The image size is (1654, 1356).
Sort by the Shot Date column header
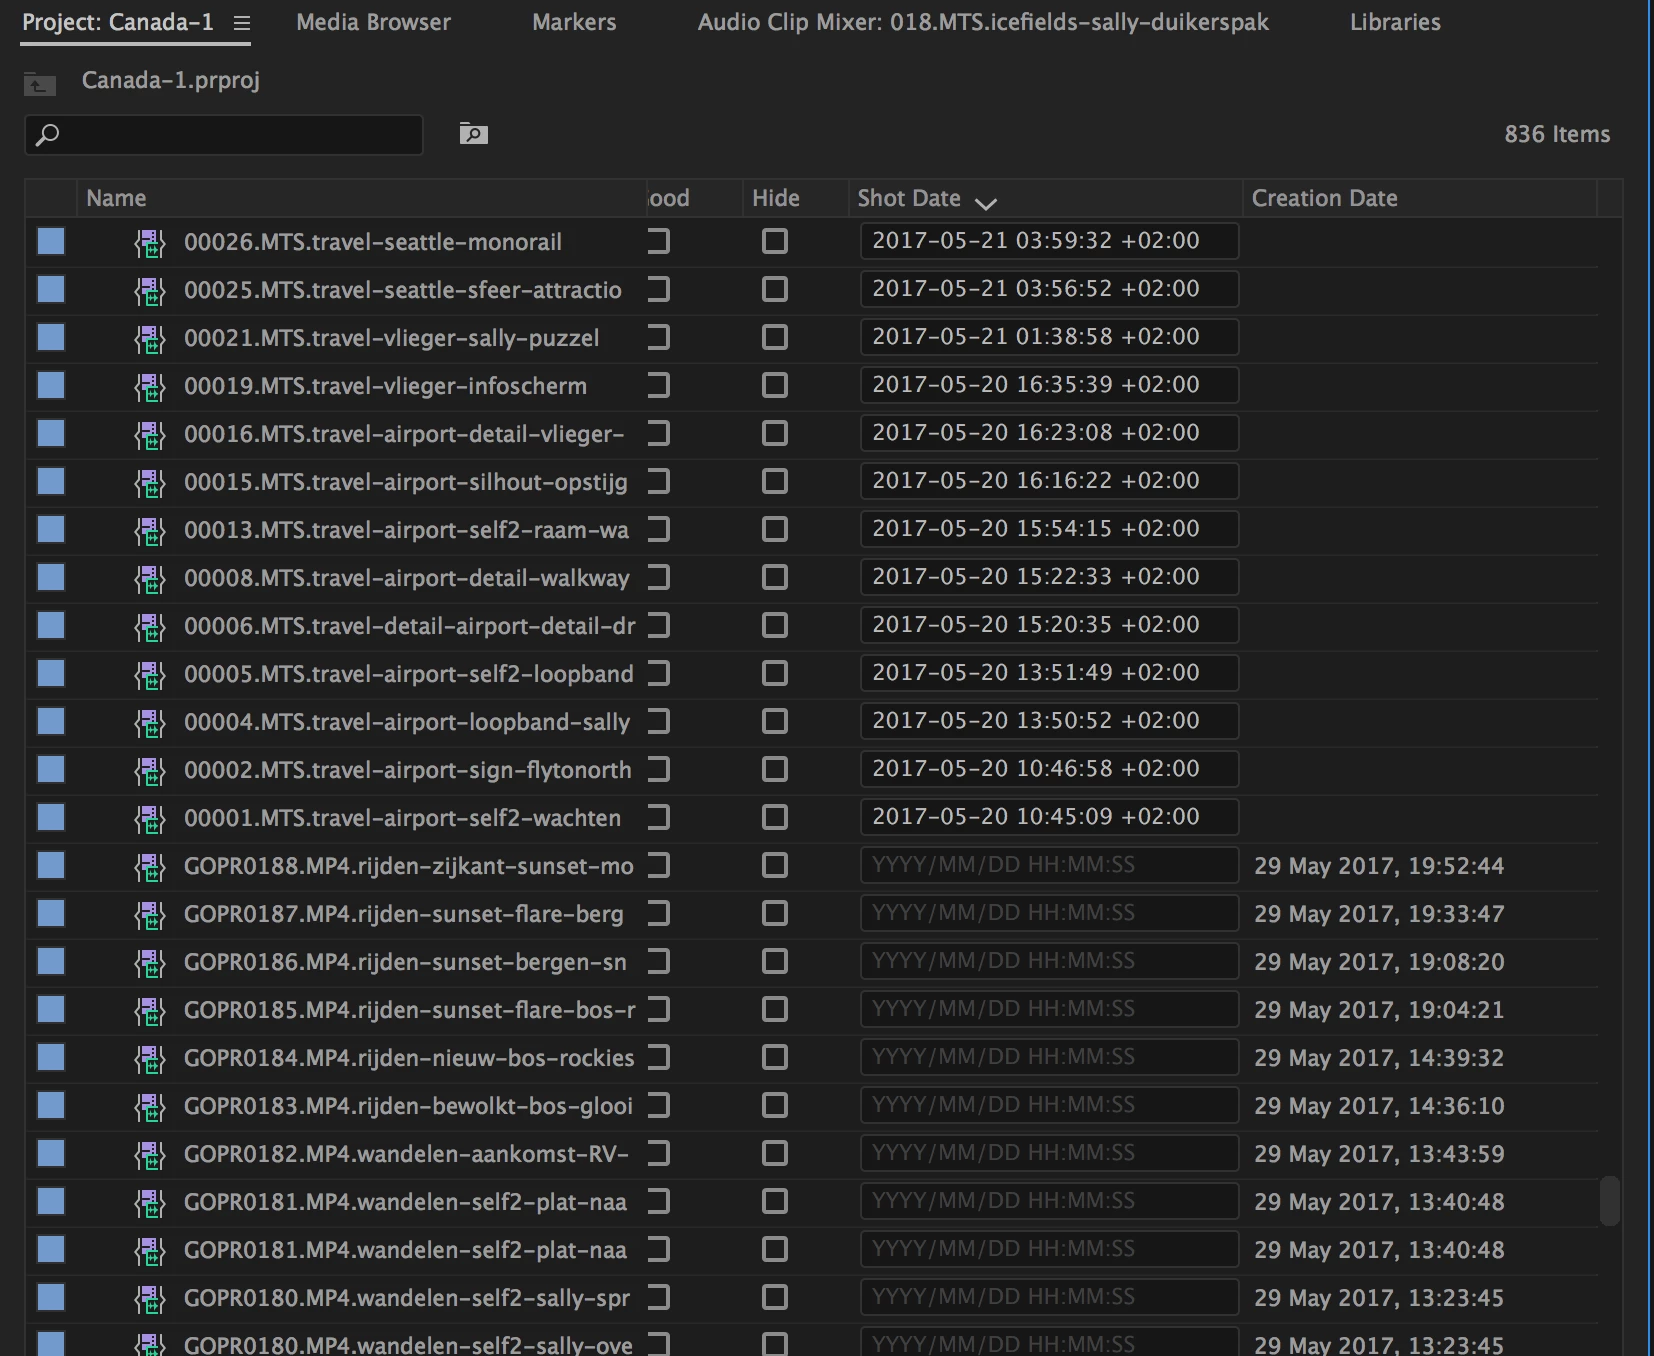point(908,198)
